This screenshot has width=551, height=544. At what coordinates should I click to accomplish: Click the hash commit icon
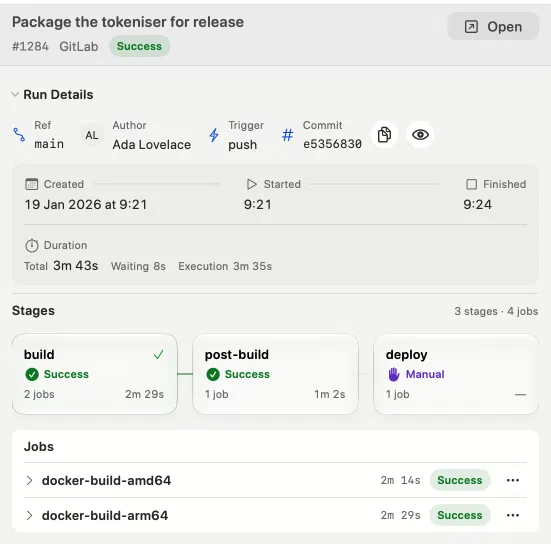(x=287, y=135)
